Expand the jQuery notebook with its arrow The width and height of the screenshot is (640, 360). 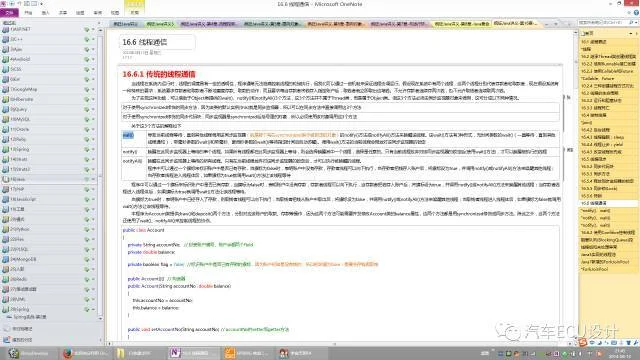[x=93, y=109]
